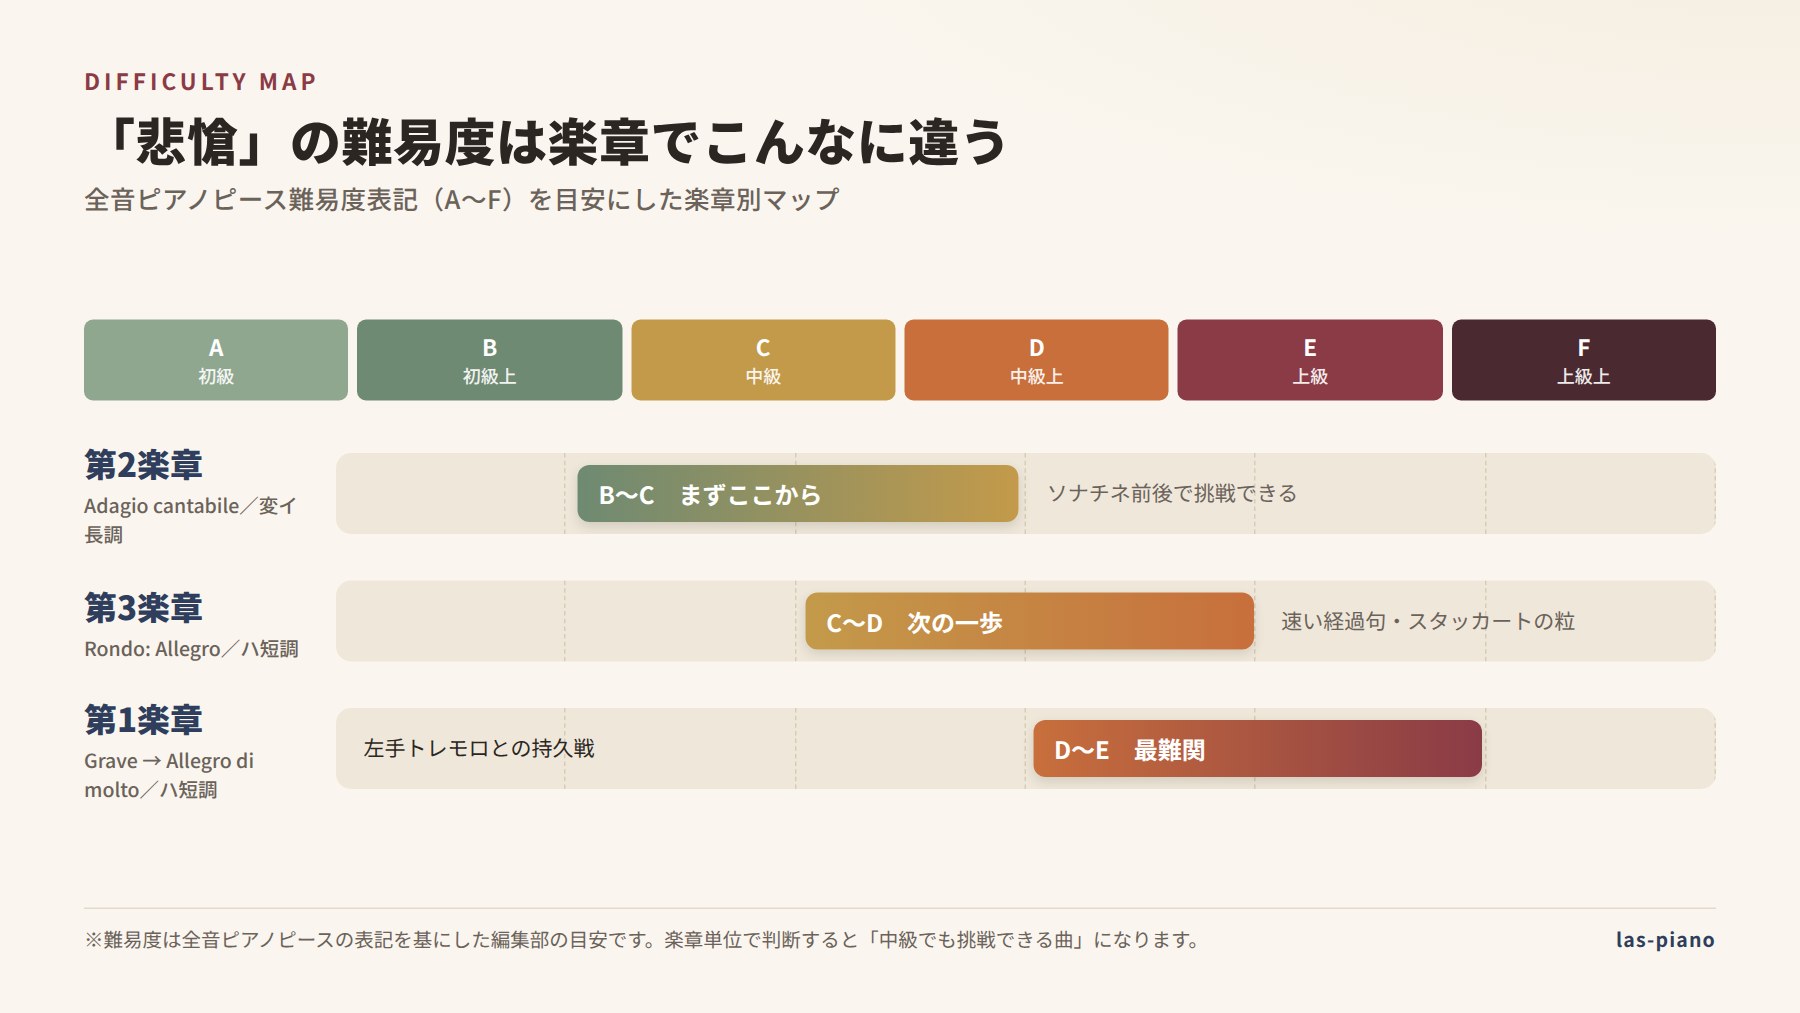
Task: Click the A 初級 difficulty box
Action: 216,360
